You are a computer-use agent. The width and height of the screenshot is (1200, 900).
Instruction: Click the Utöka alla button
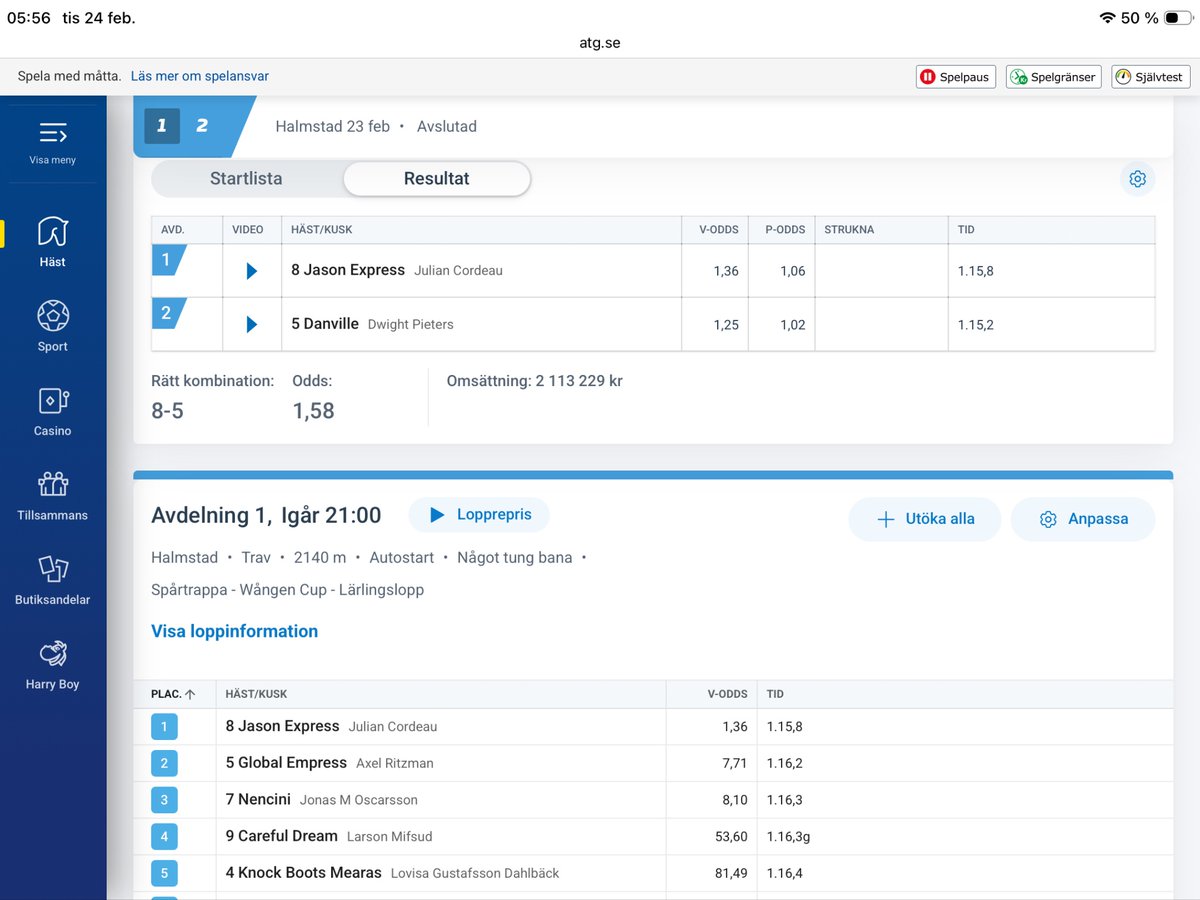(x=924, y=519)
